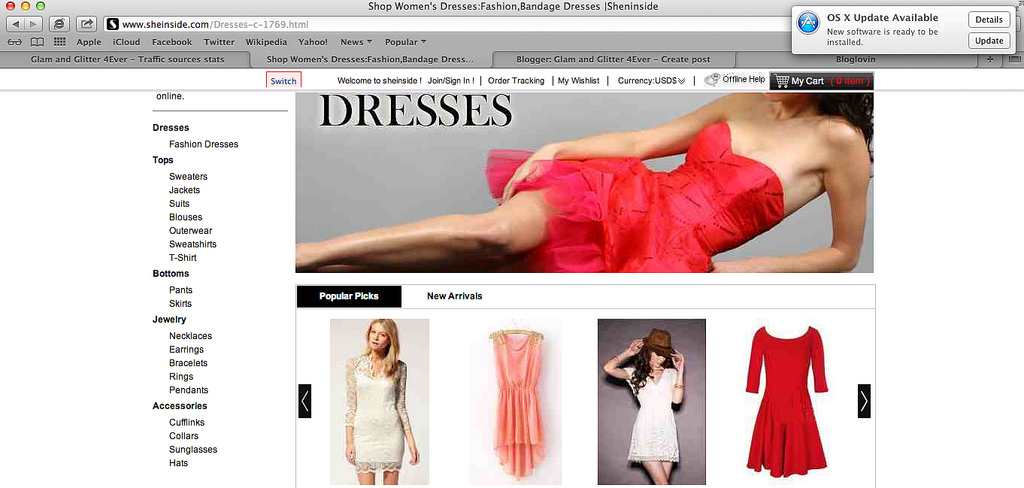Image resolution: width=1024 pixels, height=488 pixels.
Task: Add a new tab with plus button
Action: pos(990,59)
